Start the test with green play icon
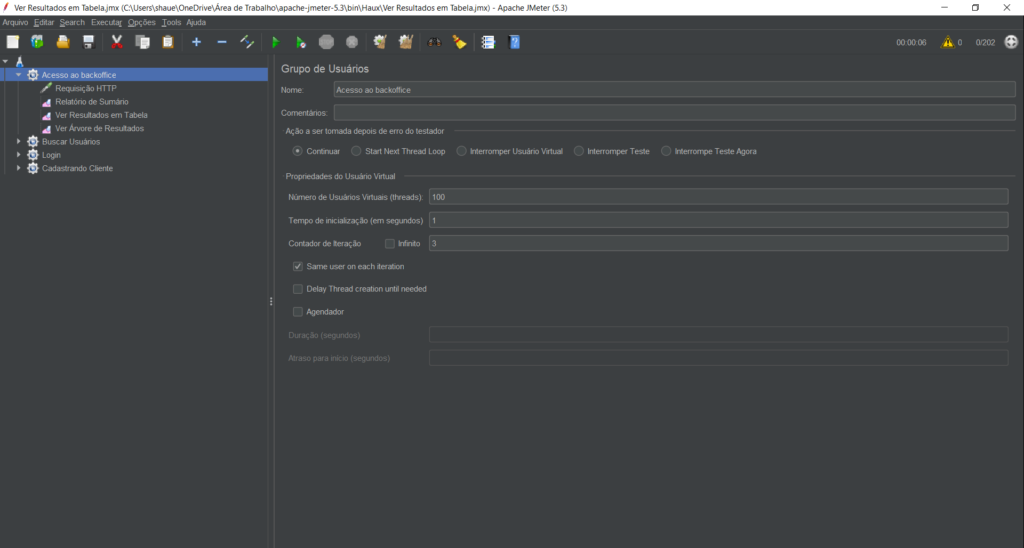Image resolution: width=1024 pixels, height=548 pixels. point(276,42)
